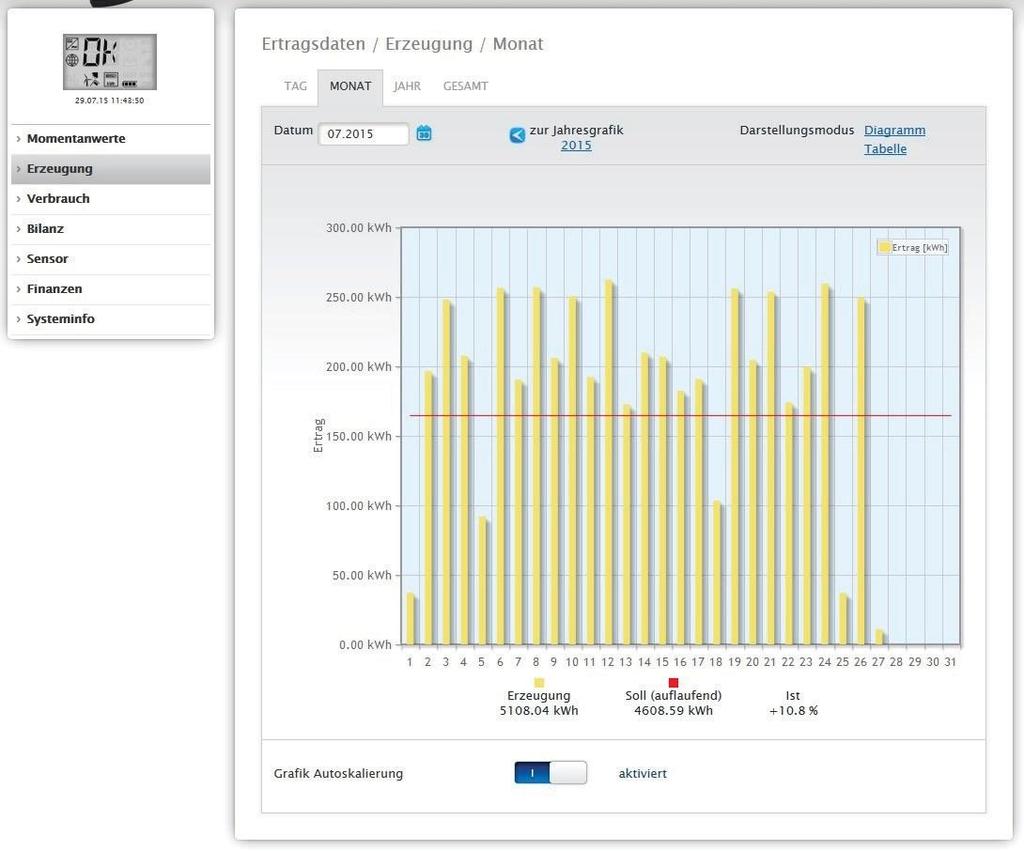Expand the Momentanwerte menu entry
This screenshot has width=1024, height=851.
[x=111, y=138]
